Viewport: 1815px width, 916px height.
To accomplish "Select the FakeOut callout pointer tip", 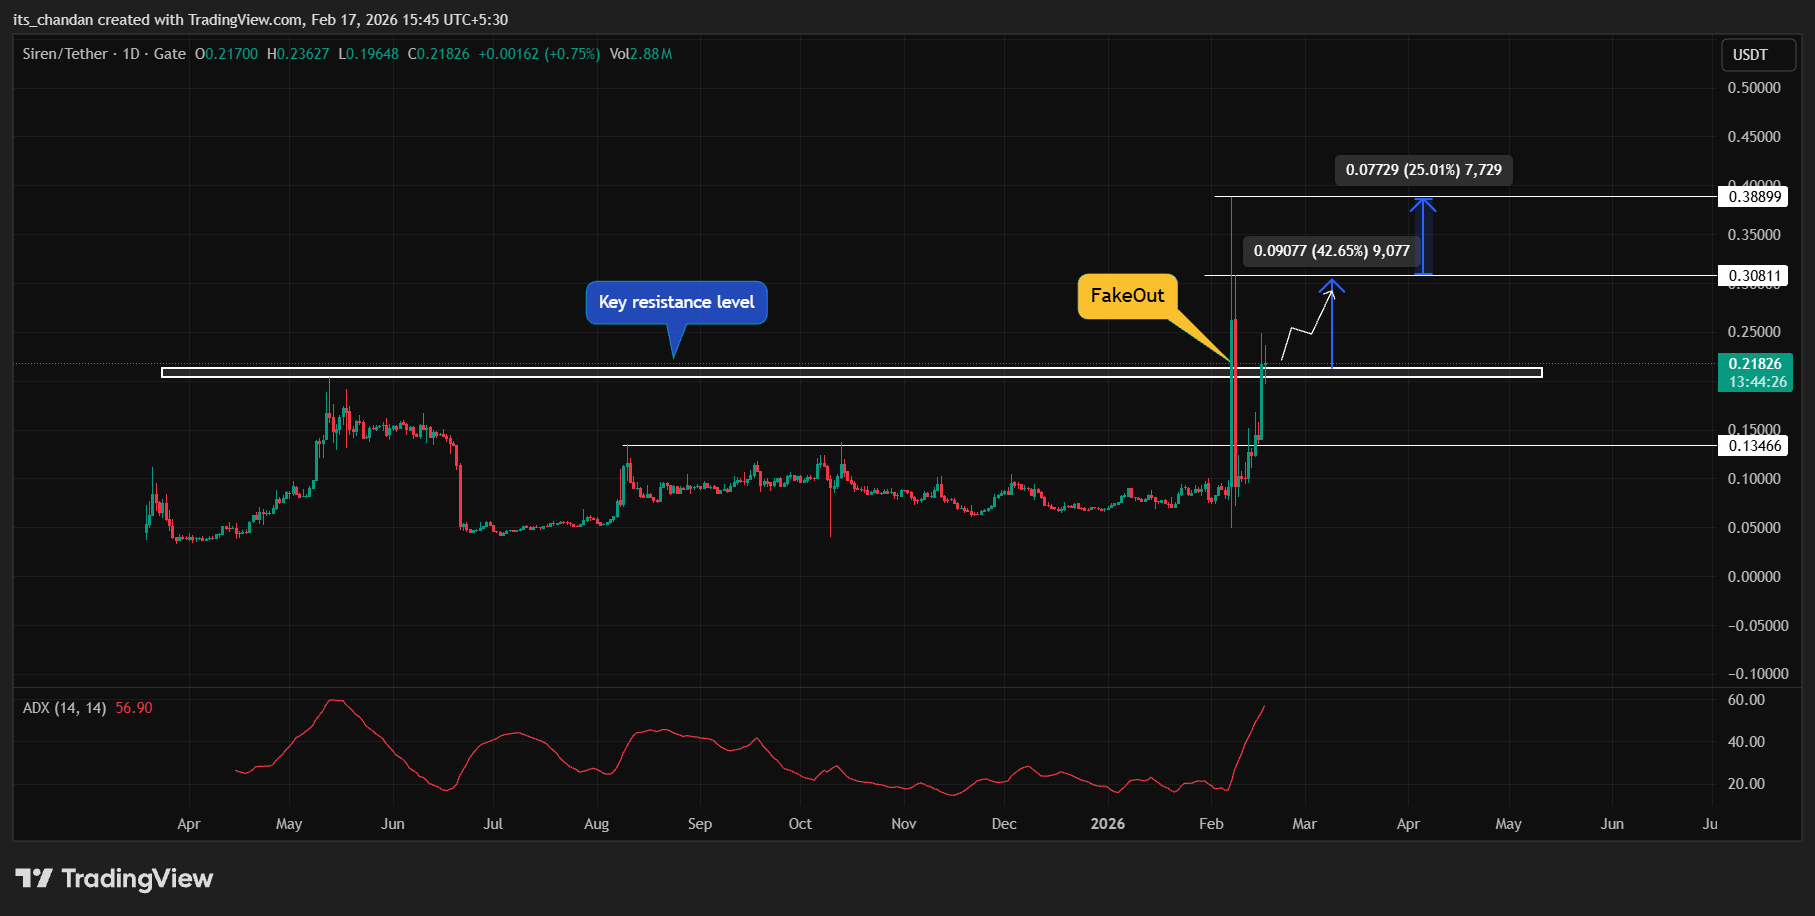I will click(x=1229, y=360).
